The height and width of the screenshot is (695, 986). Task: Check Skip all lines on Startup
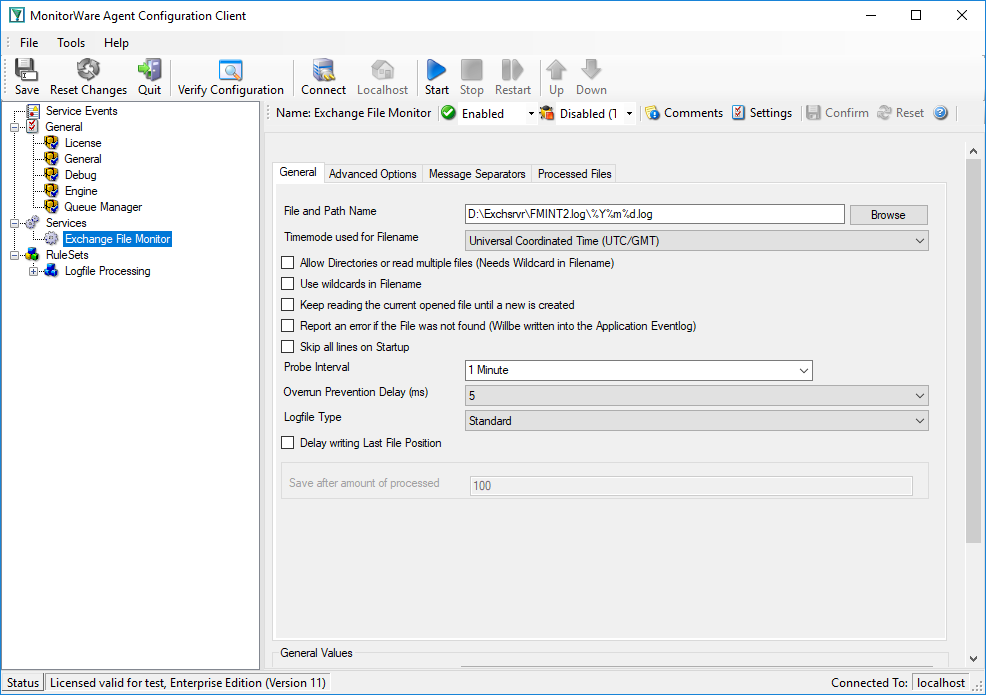pyautogui.click(x=287, y=347)
